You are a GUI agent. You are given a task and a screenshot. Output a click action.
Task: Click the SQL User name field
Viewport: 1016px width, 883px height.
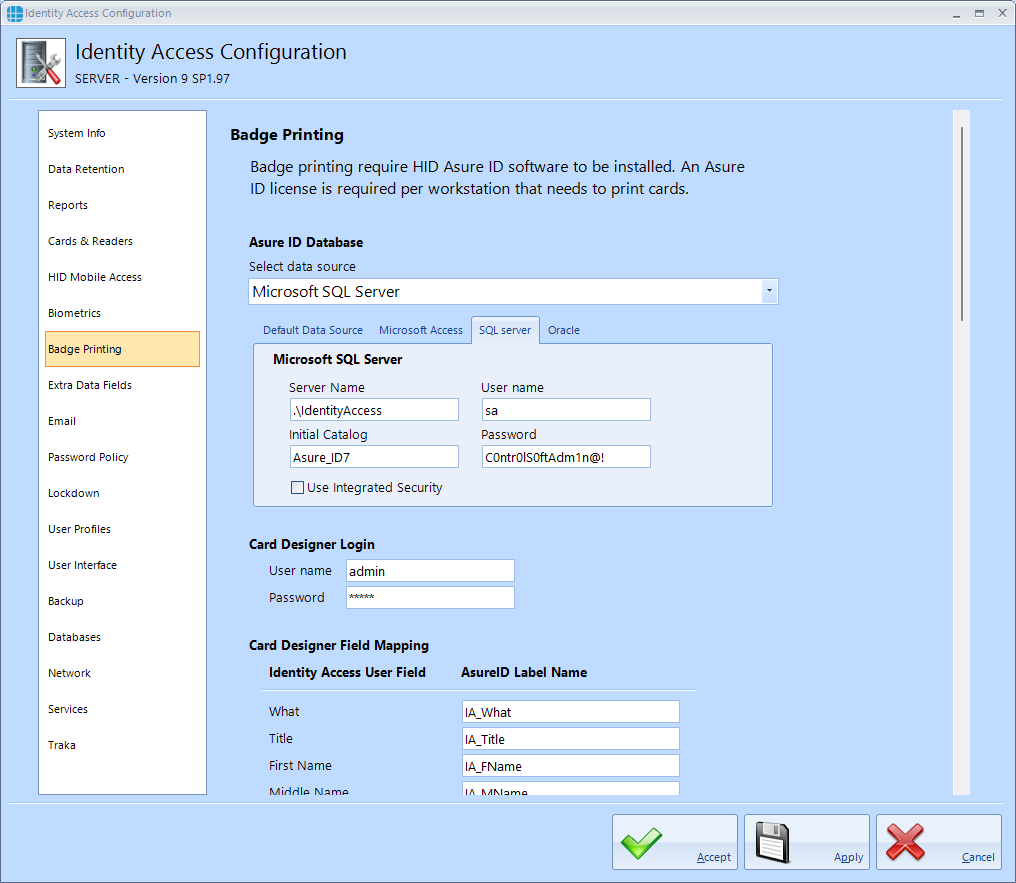[566, 410]
